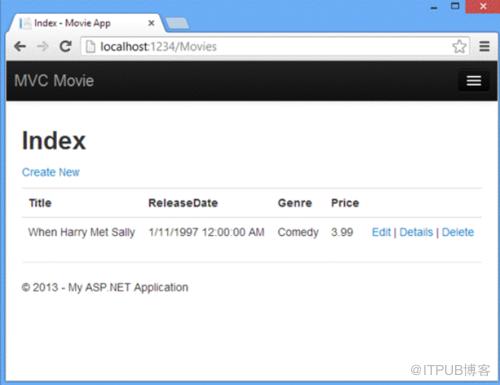Screen dimensions: 500x385
Task: Click the 2013 My ASP.NET Application footer text
Action: coord(105,287)
